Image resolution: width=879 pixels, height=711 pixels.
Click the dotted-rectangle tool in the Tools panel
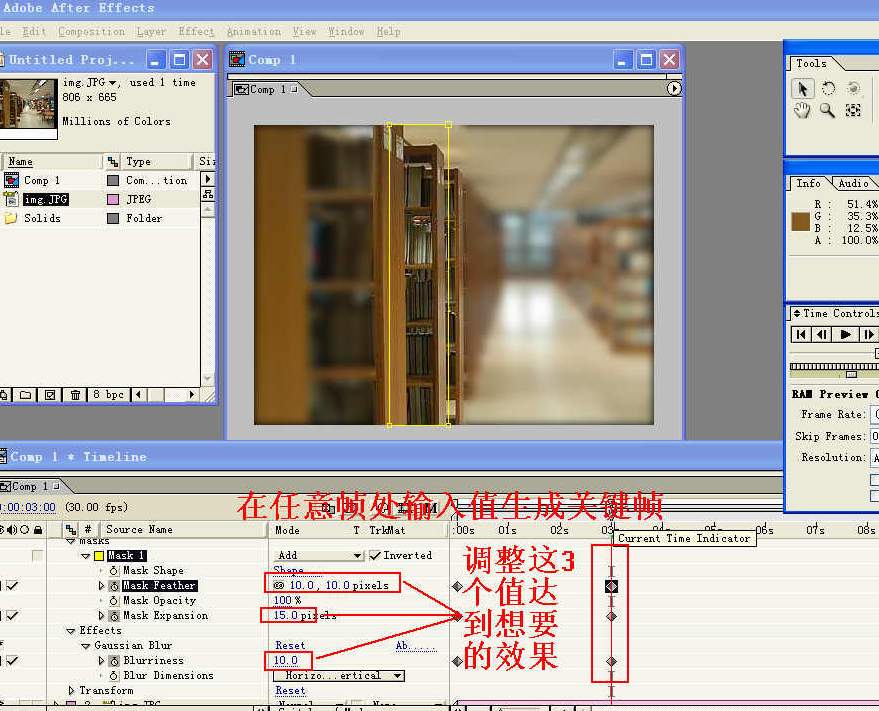tap(853, 110)
